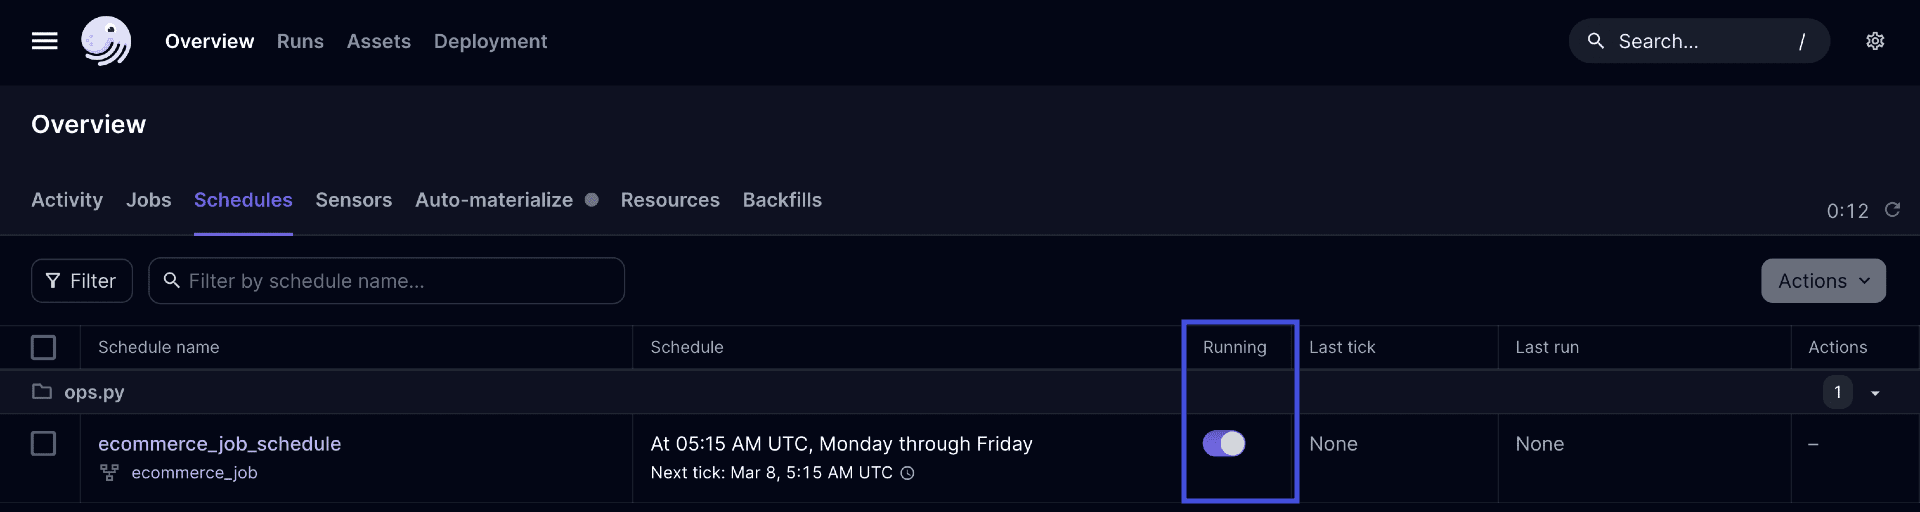1920x512 pixels.
Task: Click the job graph icon near ecommerce_job
Action: tap(109, 473)
